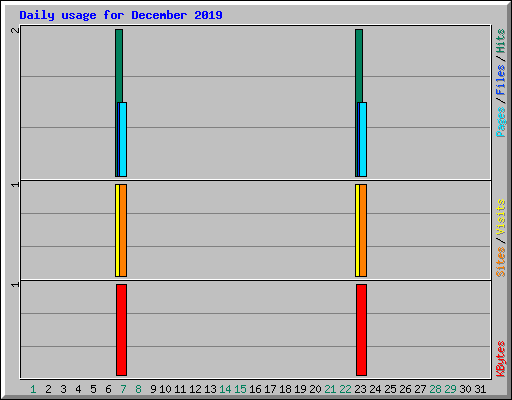Select day 6 on the date axis
Screen dimensions: 512x400
point(108,389)
